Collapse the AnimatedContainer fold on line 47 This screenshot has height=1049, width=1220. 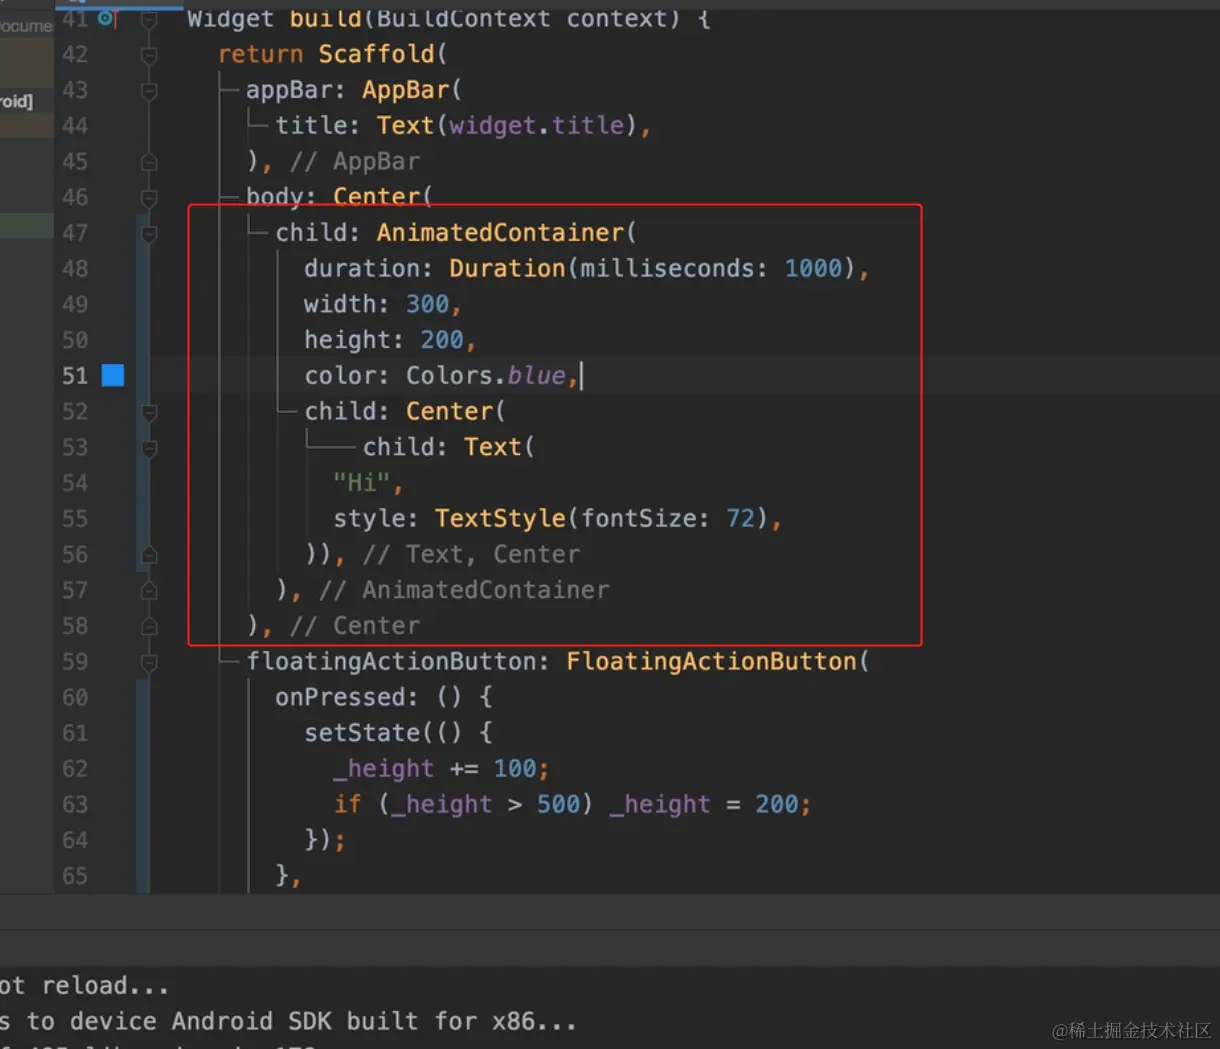coord(149,233)
